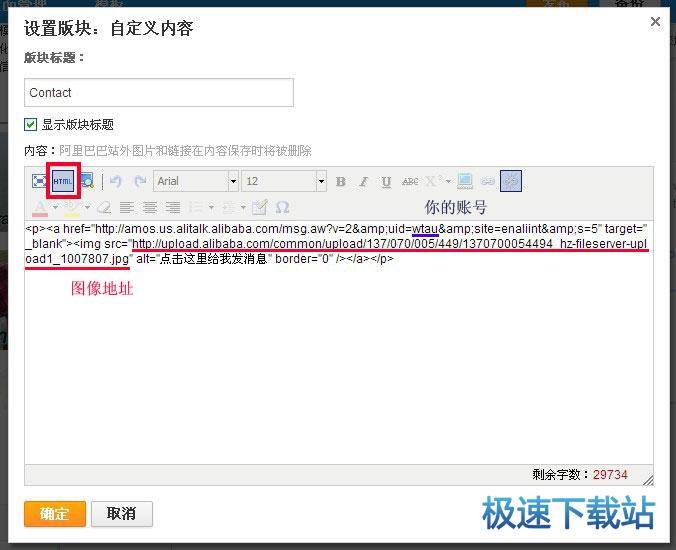Image resolution: width=676 pixels, height=550 pixels.
Task: Click the remove link icon
Action: coord(511,181)
